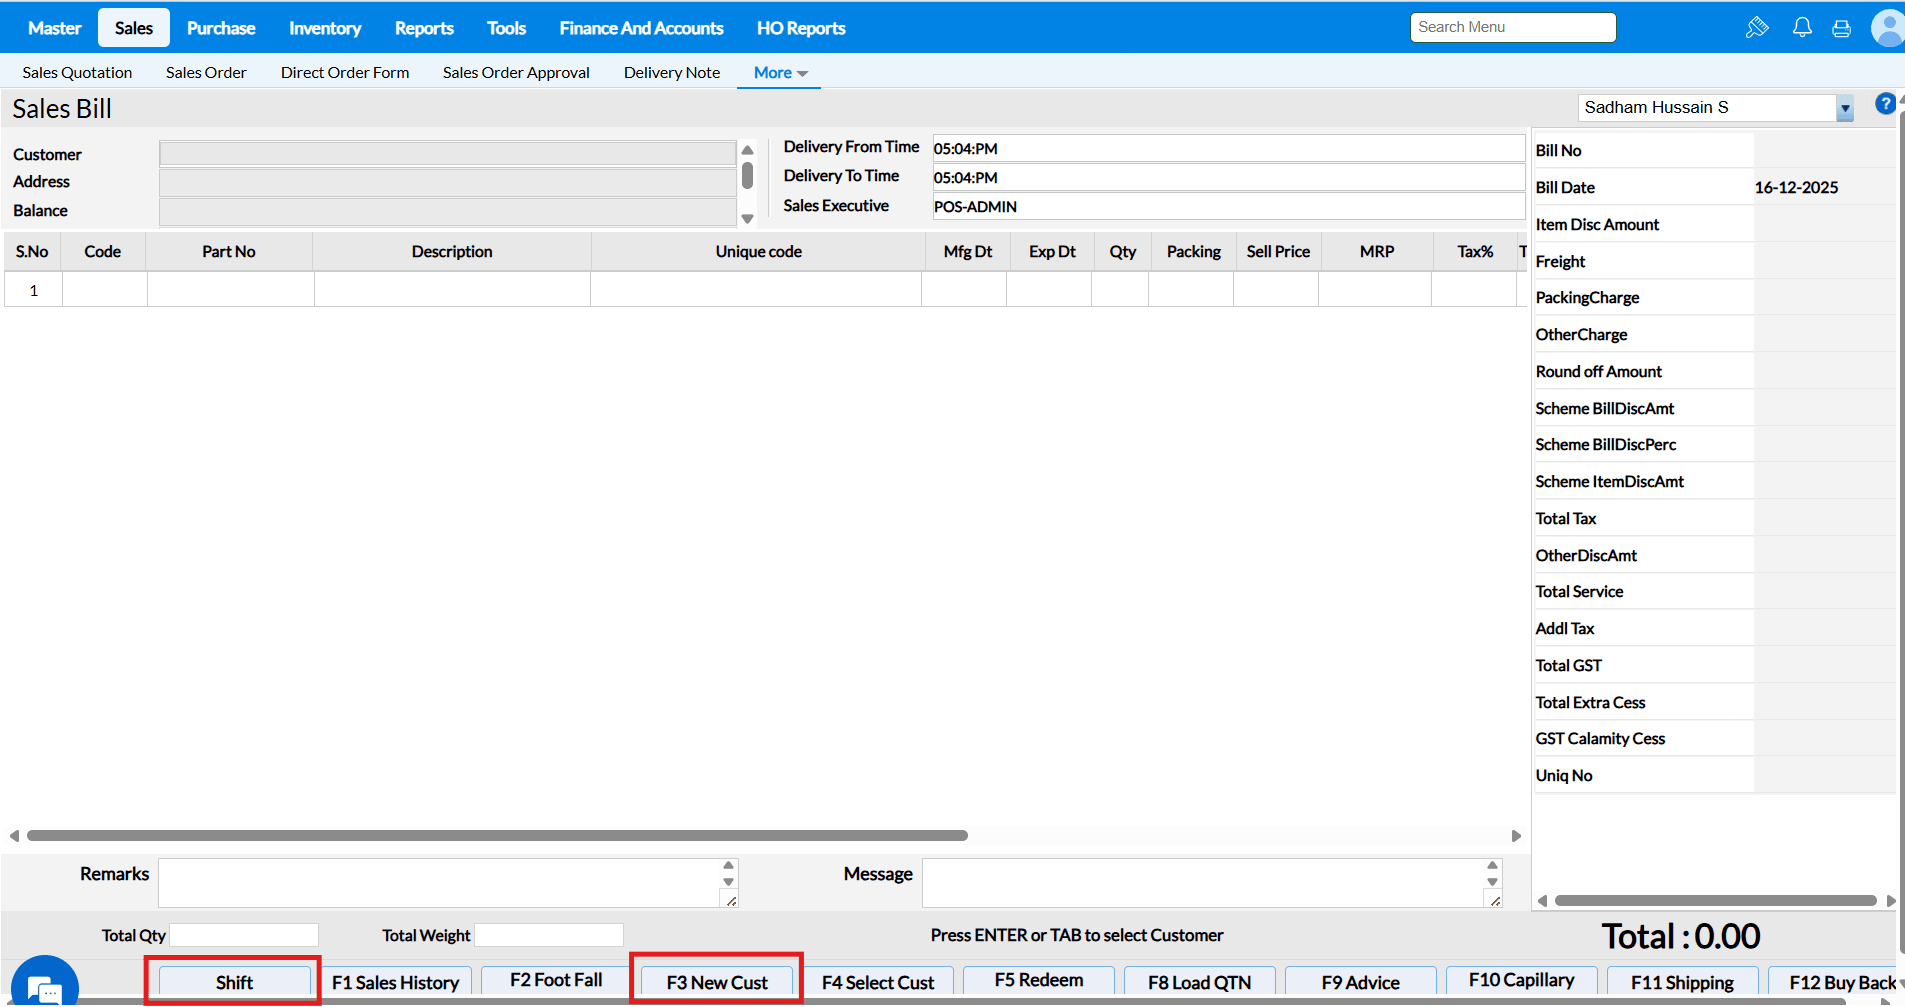Image resolution: width=1905 pixels, height=1007 pixels.
Task: Open the Inventory menu
Action: click(325, 28)
